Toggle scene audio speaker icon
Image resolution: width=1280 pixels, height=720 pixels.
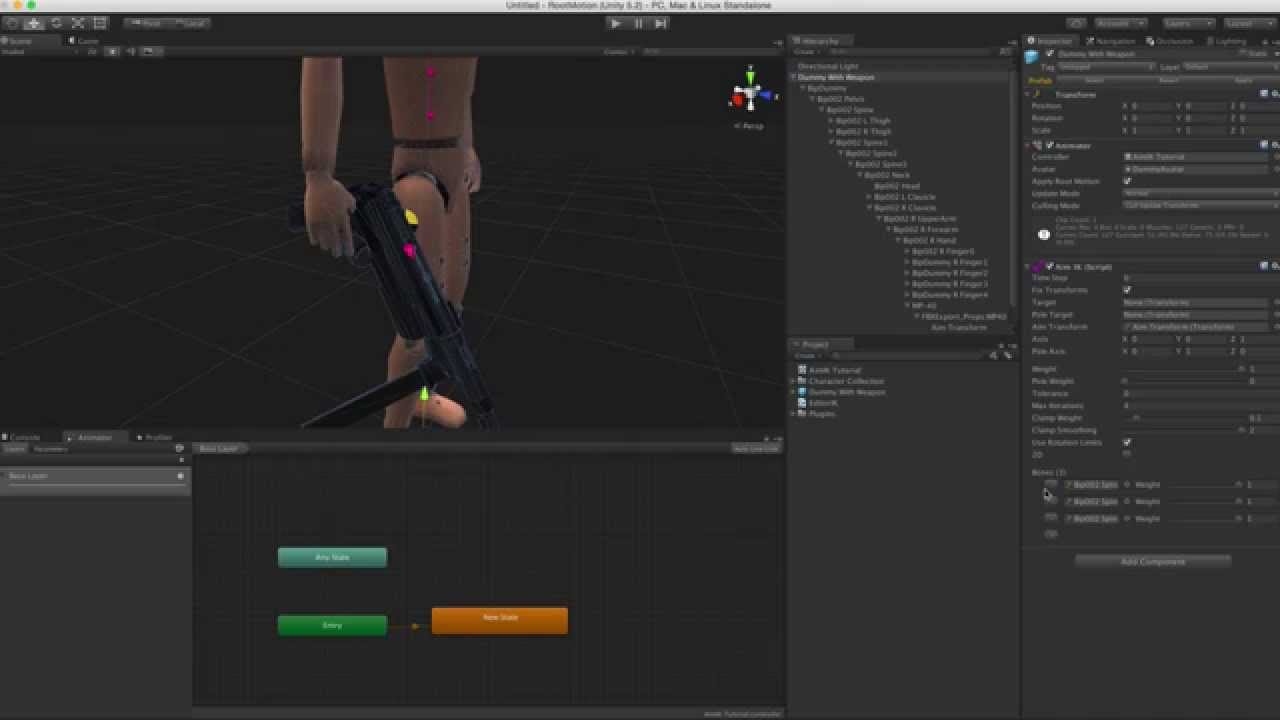pyautogui.click(x=130, y=51)
